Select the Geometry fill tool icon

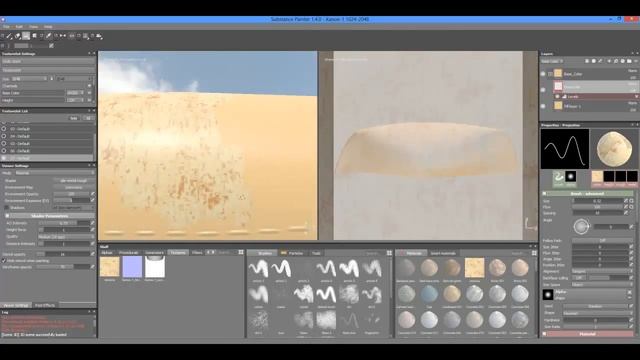[34, 36]
